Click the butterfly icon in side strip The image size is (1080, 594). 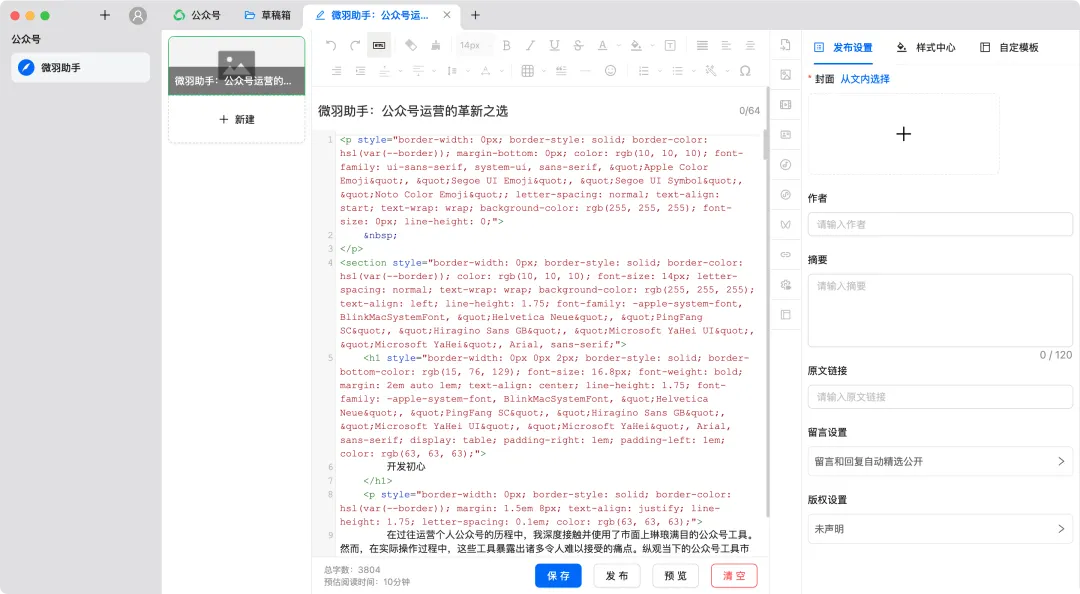785,225
